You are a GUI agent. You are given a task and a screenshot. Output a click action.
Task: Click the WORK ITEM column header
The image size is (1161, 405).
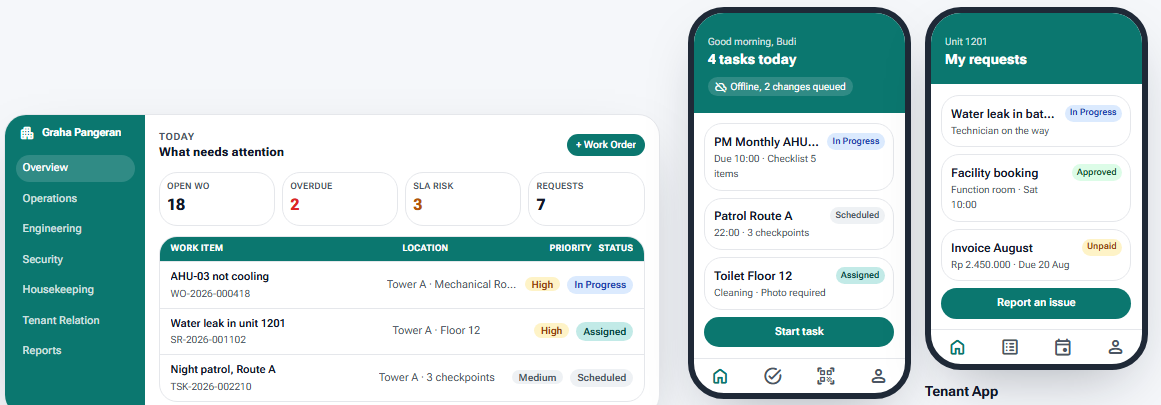coord(197,248)
